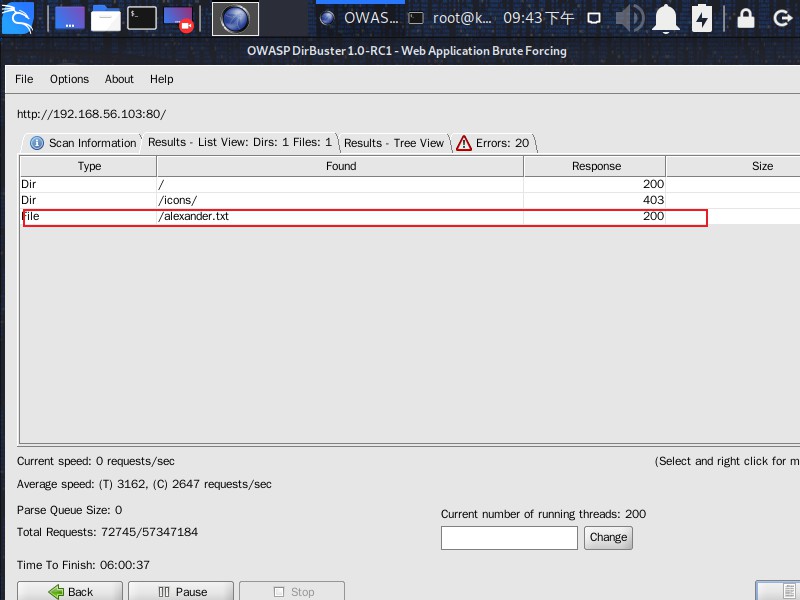
Task: Click the Change threads button
Action: [x=608, y=538]
